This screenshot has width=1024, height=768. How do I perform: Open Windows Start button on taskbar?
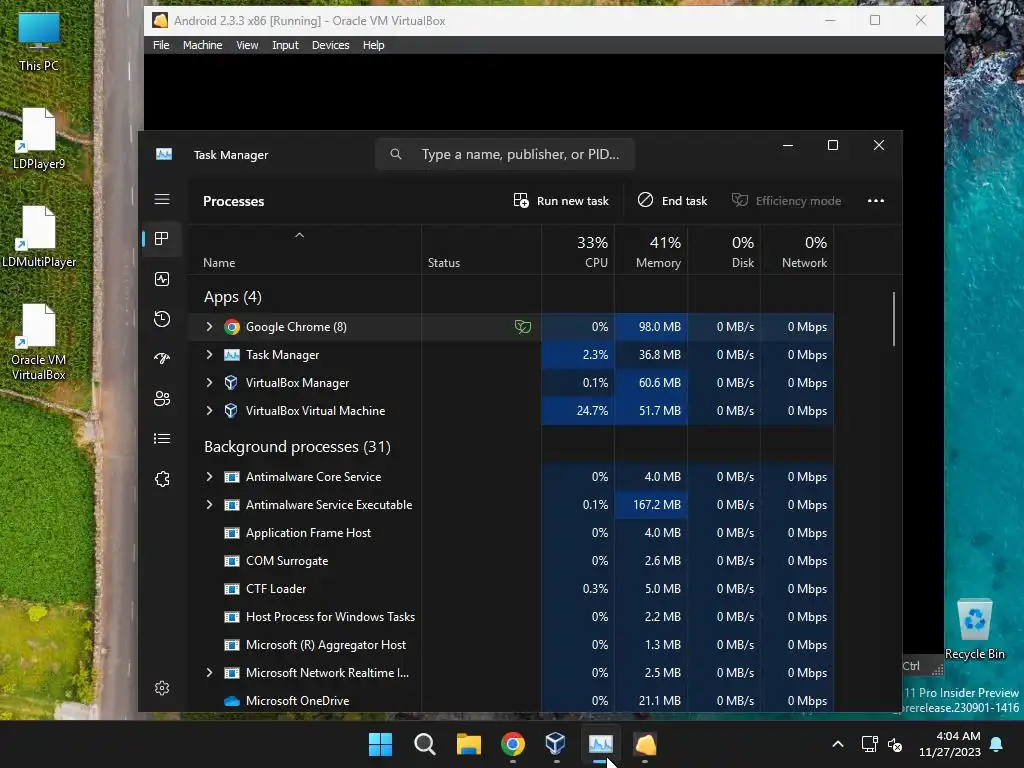click(x=380, y=744)
